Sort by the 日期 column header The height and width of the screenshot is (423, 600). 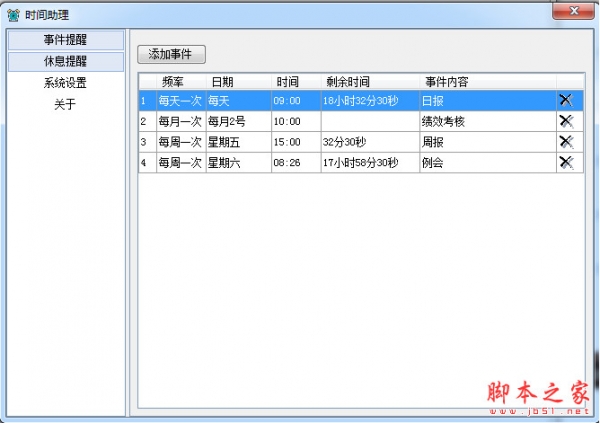(239, 82)
